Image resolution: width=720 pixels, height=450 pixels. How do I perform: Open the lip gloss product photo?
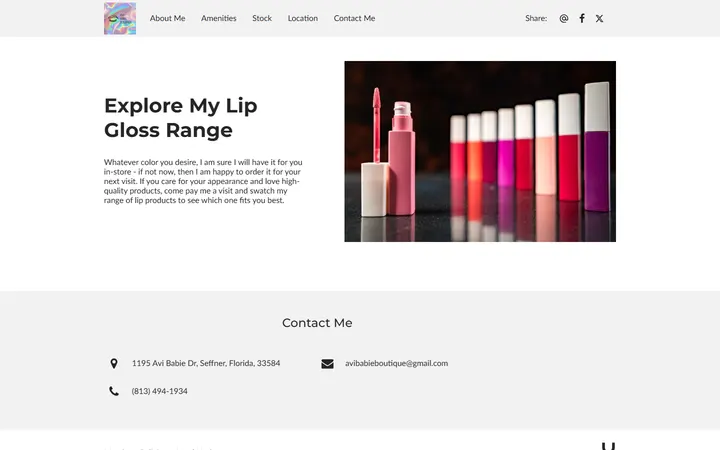pyautogui.click(x=480, y=152)
